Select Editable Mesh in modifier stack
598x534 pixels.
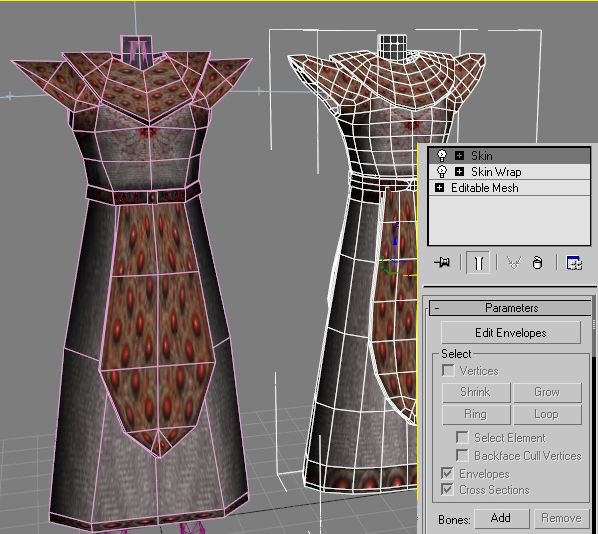pyautogui.click(x=484, y=188)
